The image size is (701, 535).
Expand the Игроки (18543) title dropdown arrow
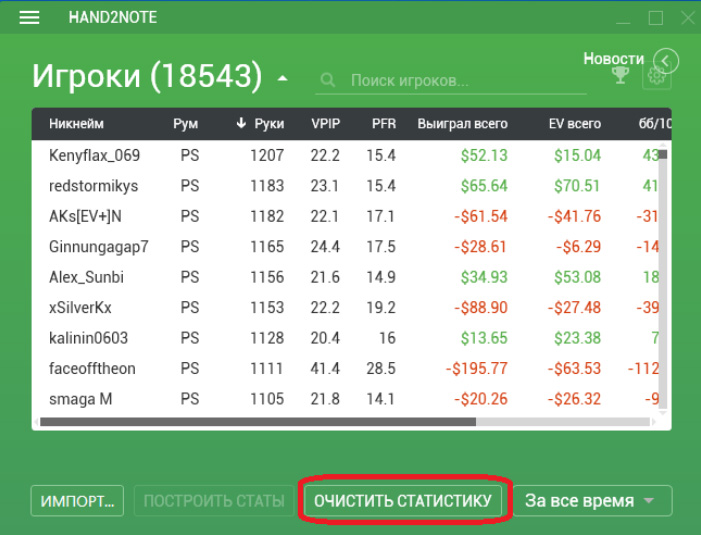click(x=282, y=79)
